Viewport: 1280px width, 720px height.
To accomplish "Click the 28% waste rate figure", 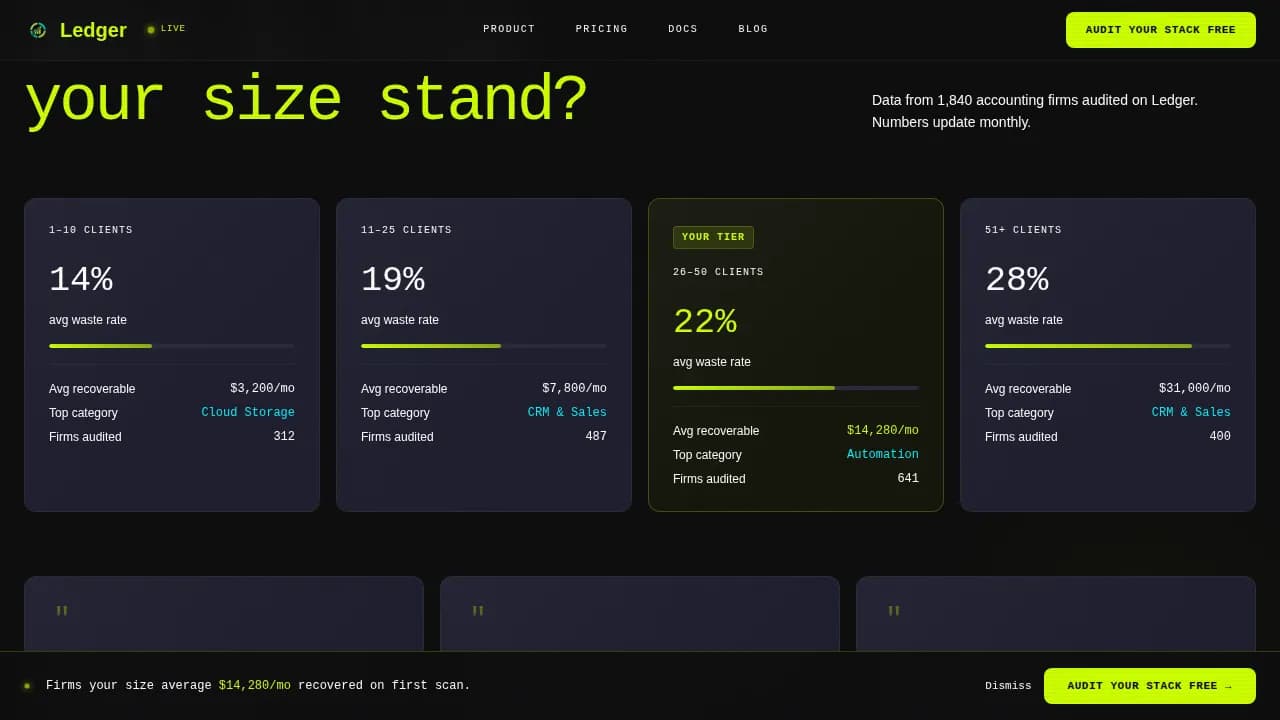I will tap(1017, 280).
